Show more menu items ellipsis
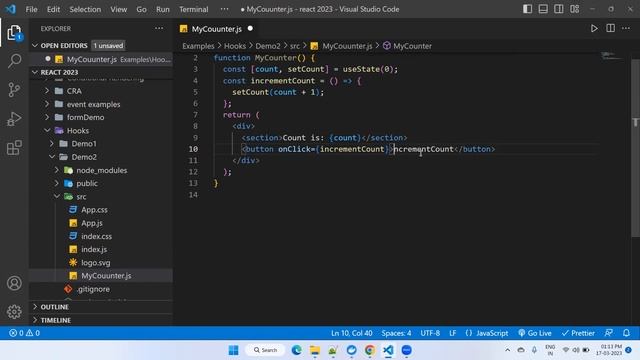640x360 pixels. point(224,9)
